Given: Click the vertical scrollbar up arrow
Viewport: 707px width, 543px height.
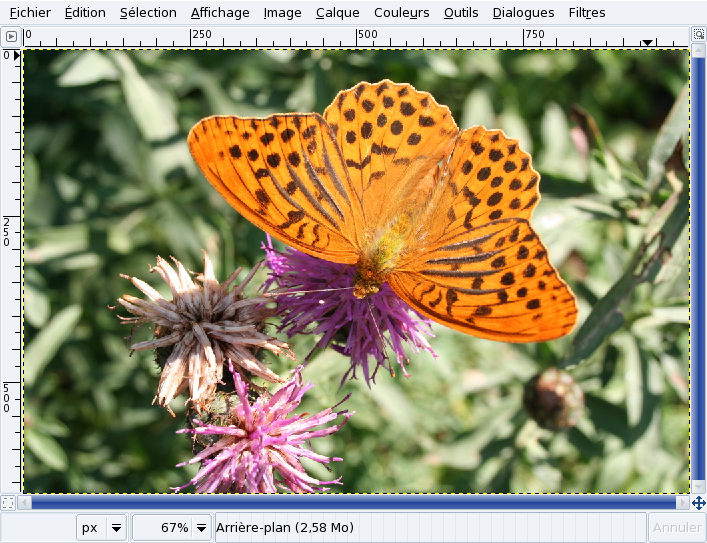Looking at the screenshot, I should [x=698, y=50].
